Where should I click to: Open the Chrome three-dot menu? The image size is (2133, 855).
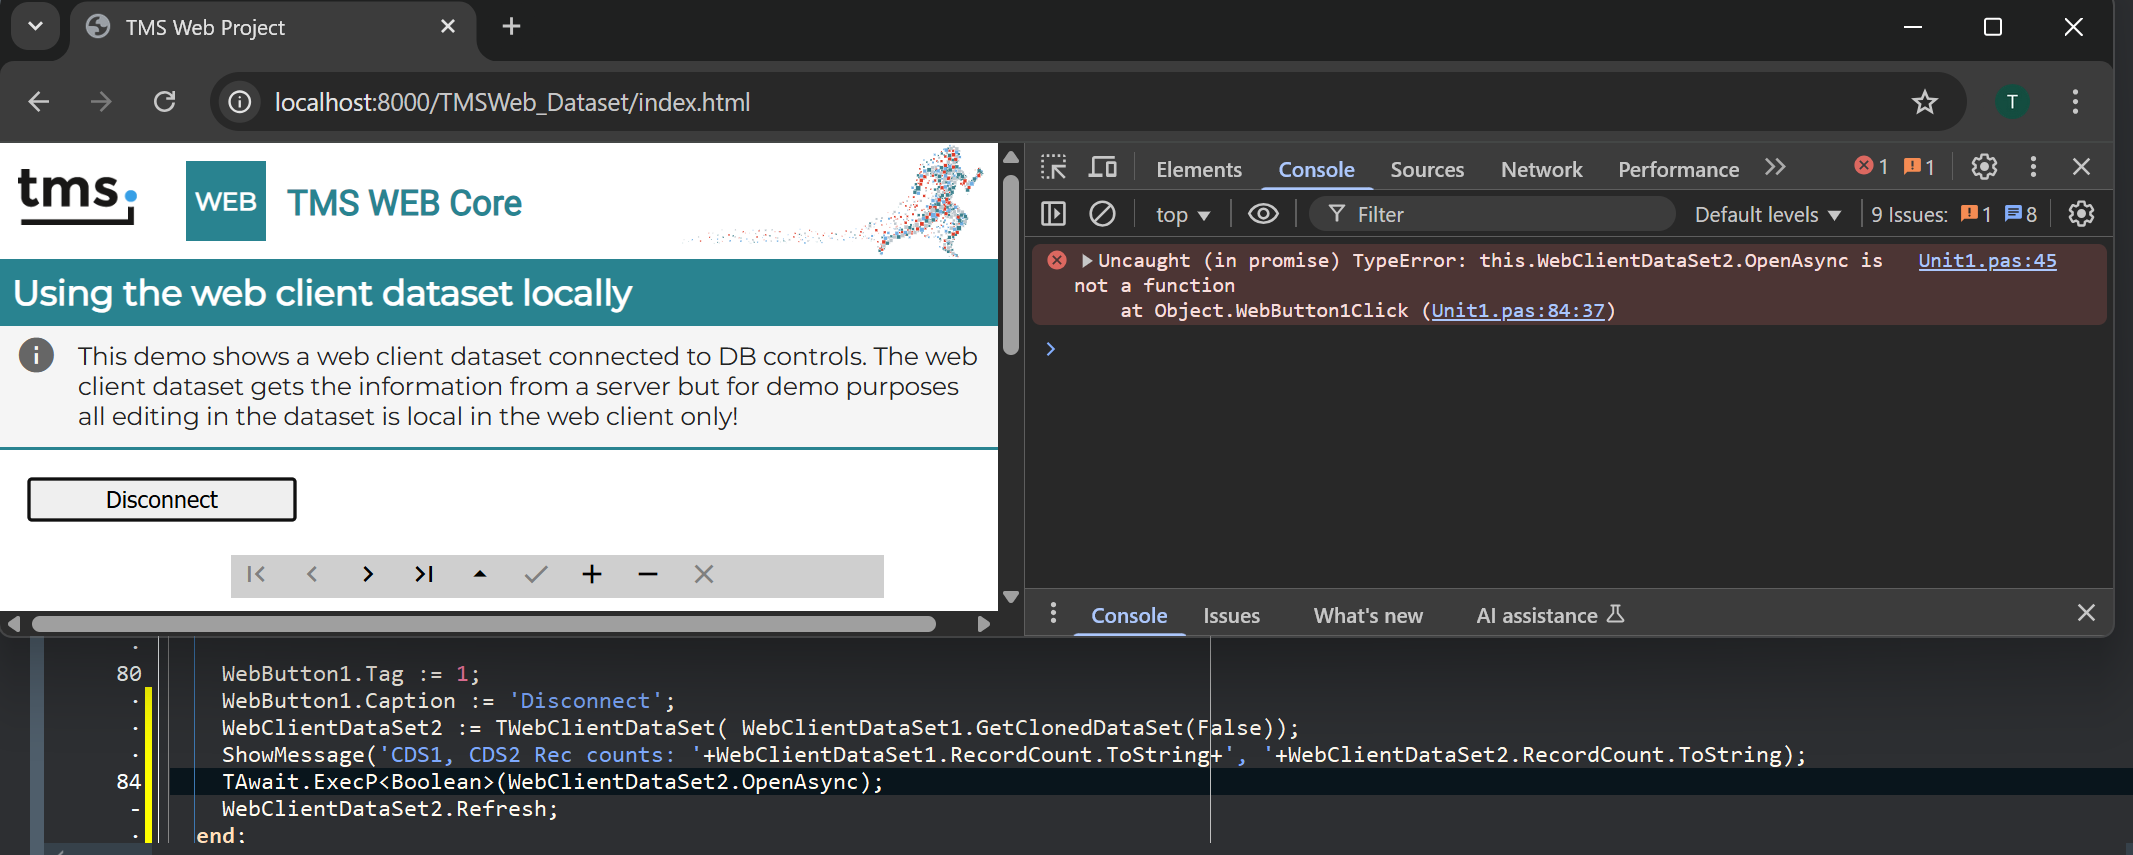(x=2075, y=102)
